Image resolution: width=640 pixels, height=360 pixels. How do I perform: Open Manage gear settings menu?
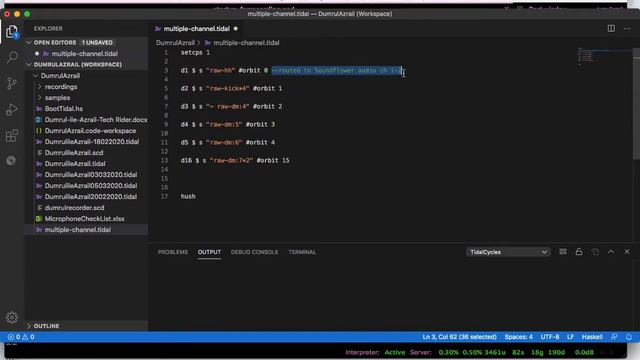click(12, 317)
